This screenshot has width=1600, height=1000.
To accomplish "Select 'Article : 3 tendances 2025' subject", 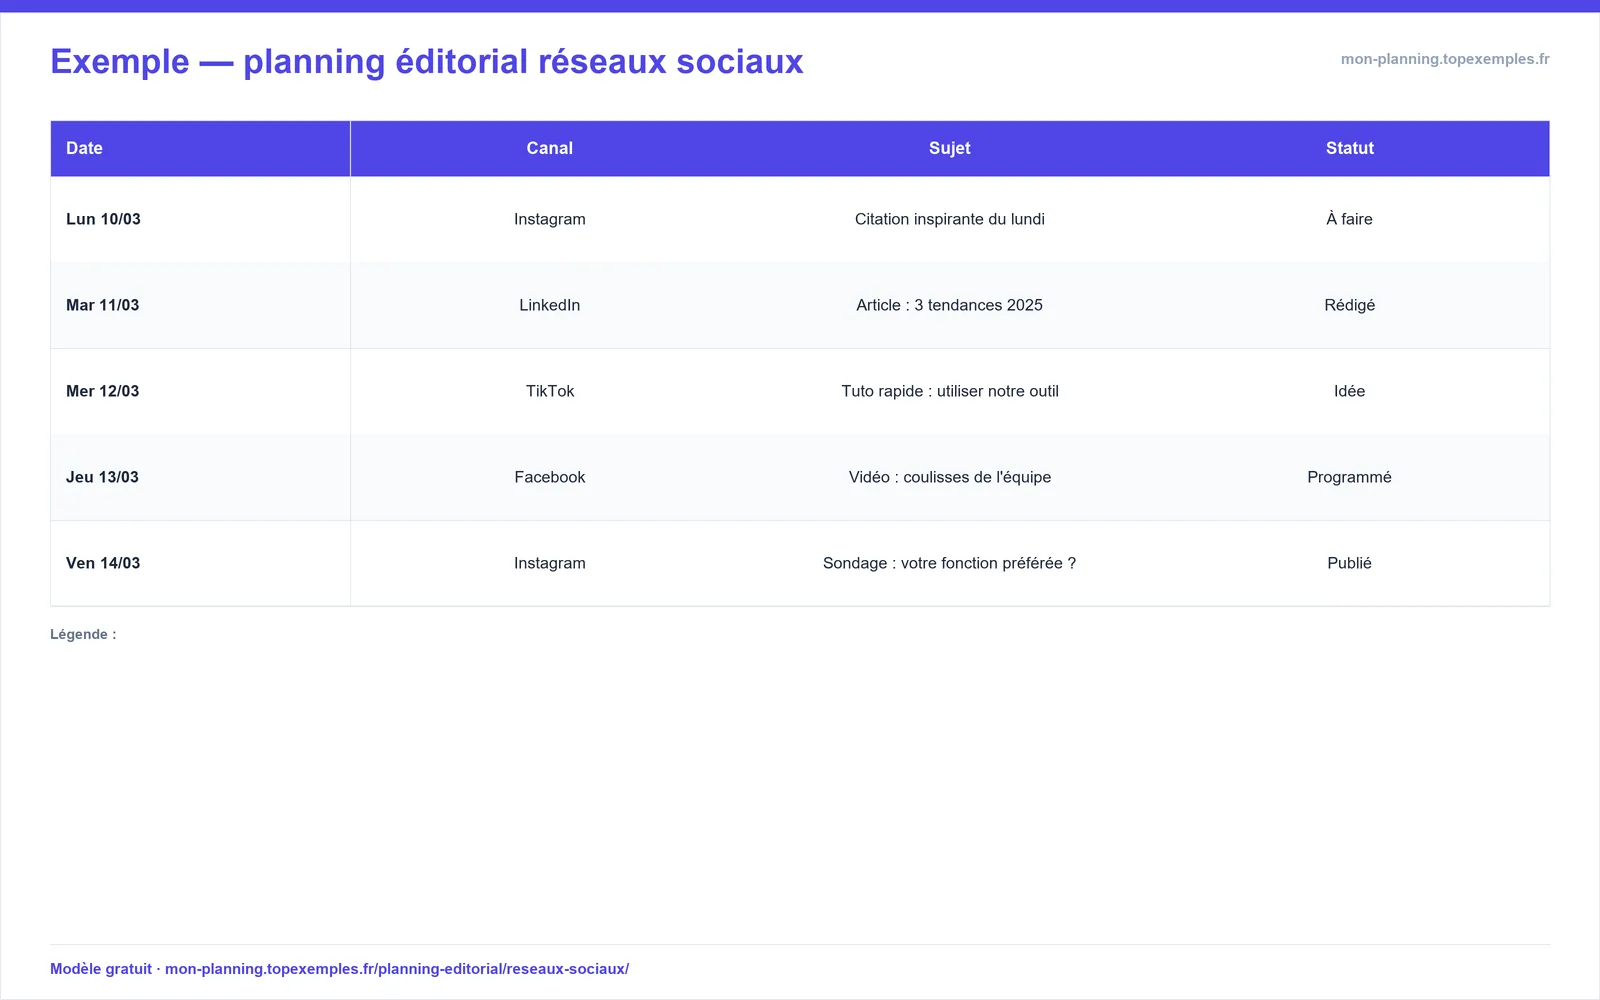I will [949, 305].
